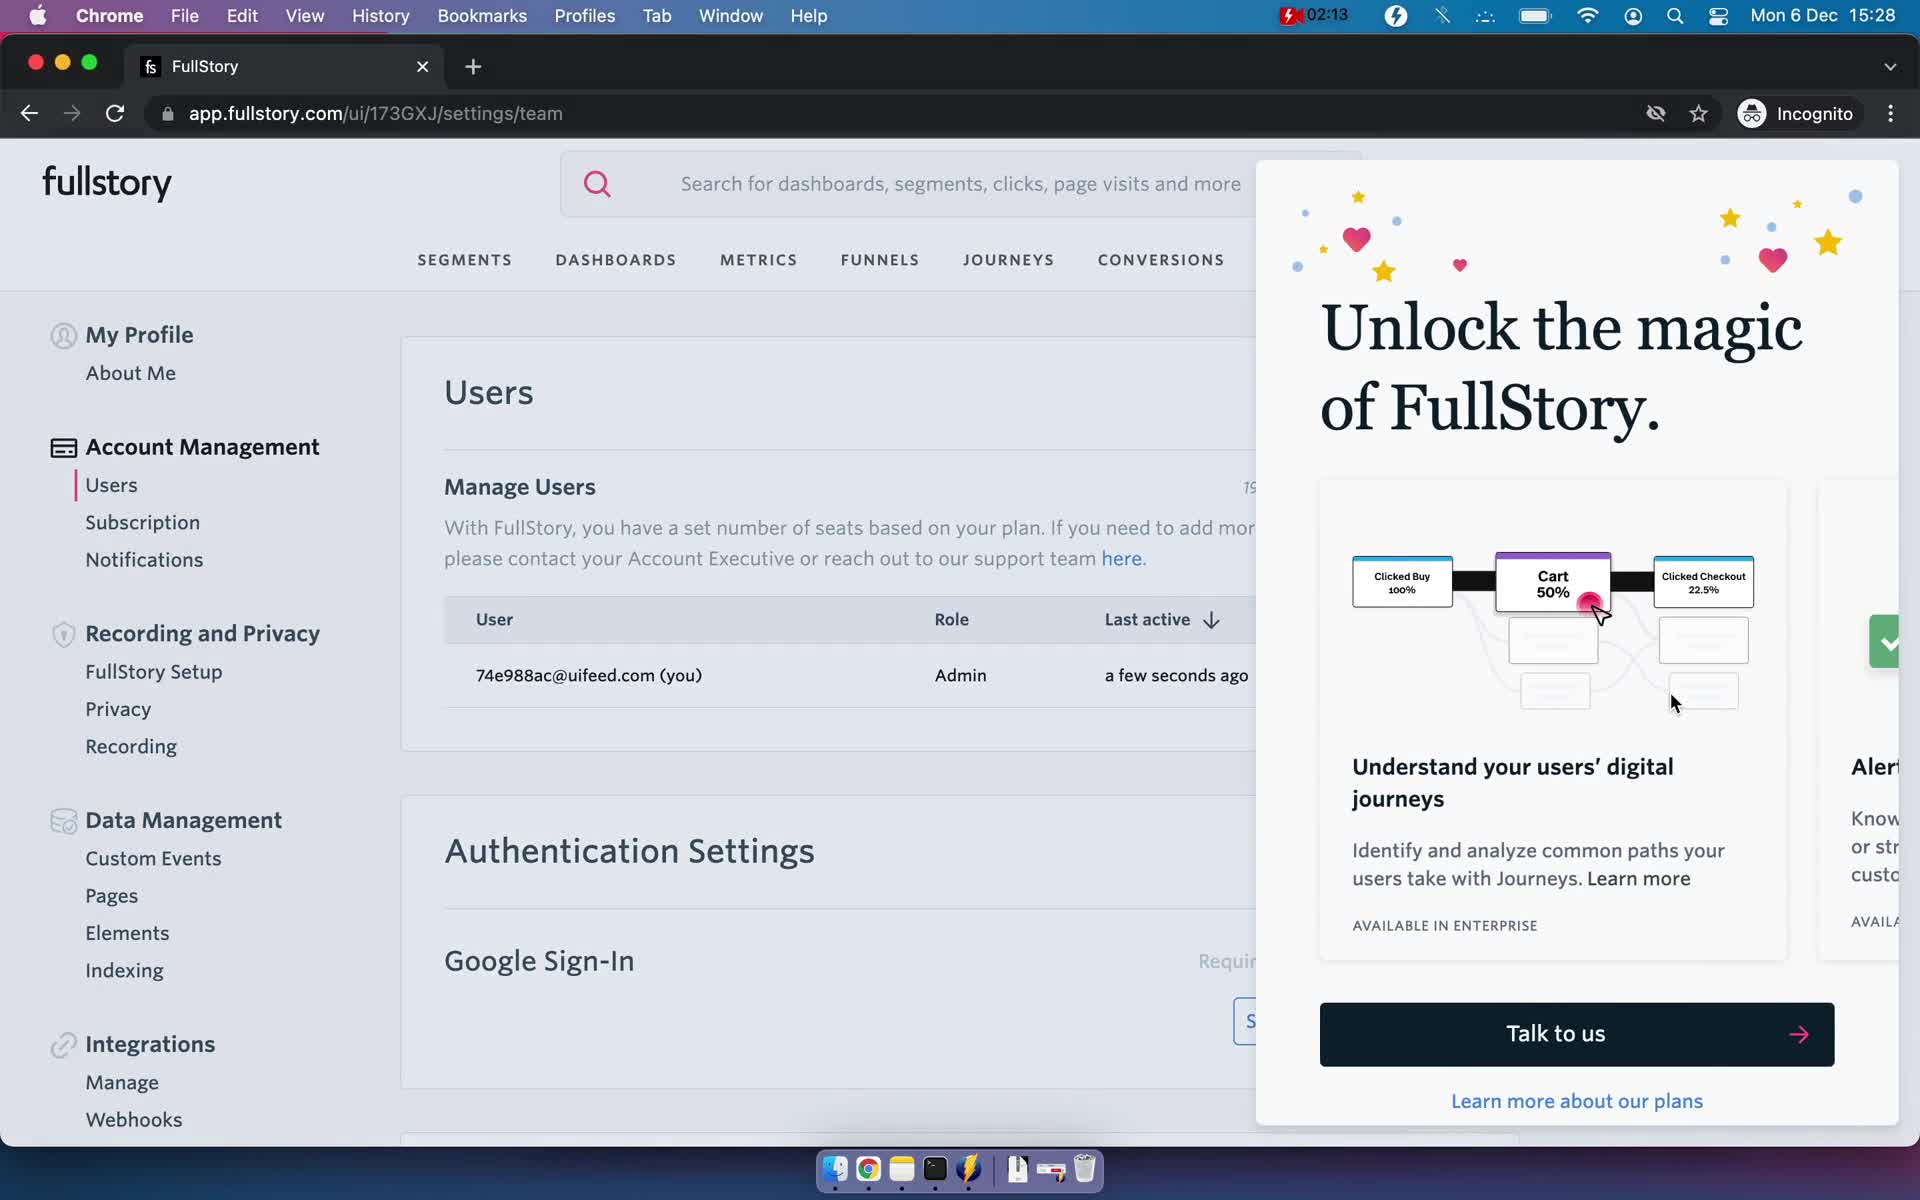Click the Integrations link icon
The width and height of the screenshot is (1920, 1200).
coord(63,1045)
